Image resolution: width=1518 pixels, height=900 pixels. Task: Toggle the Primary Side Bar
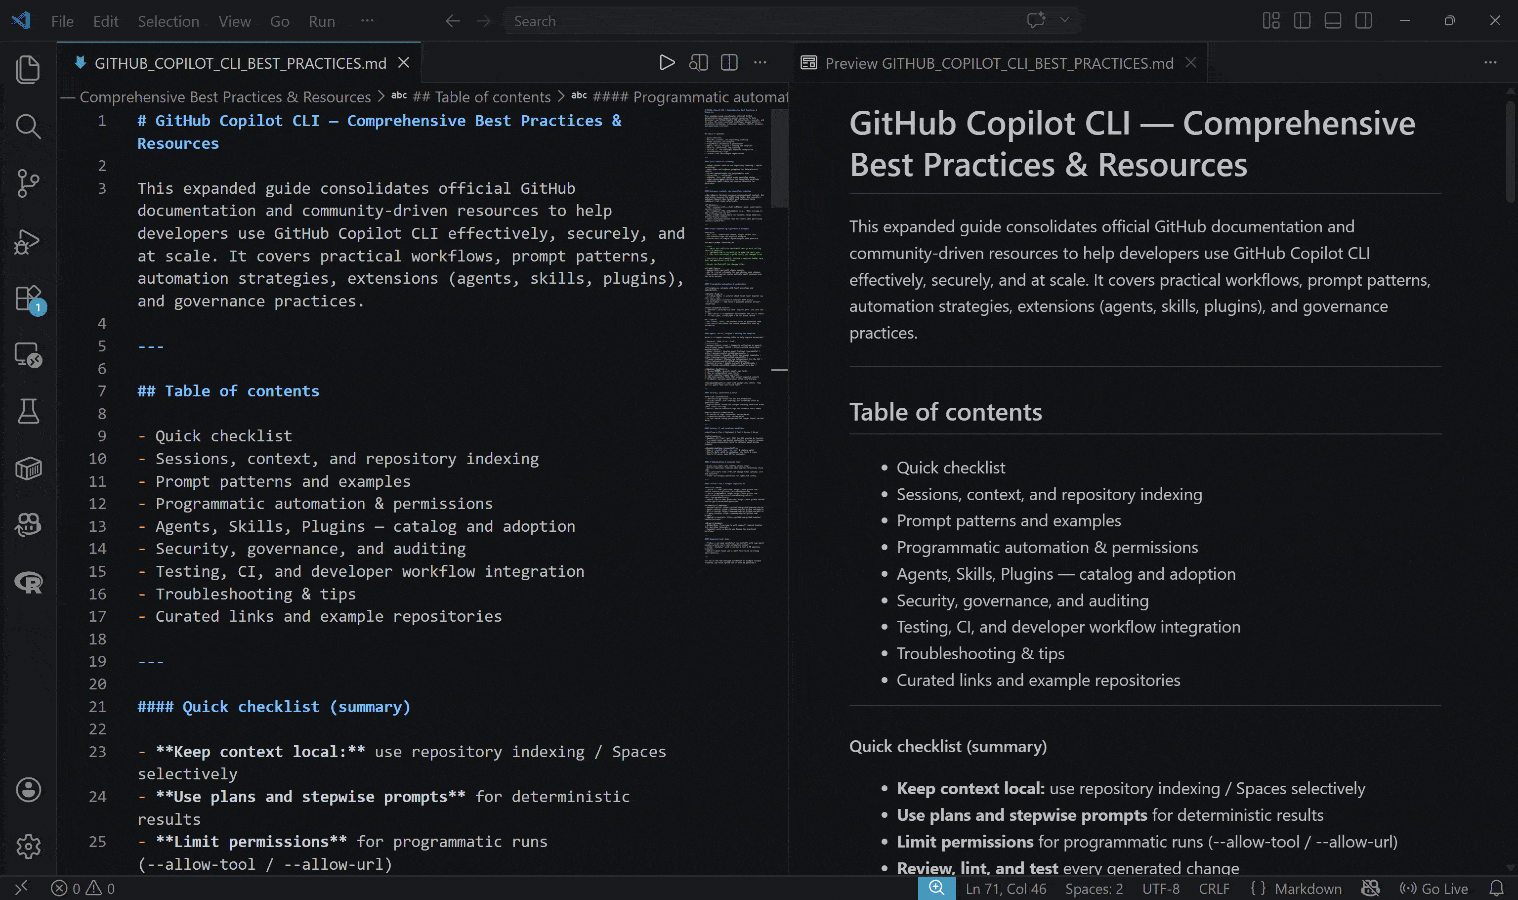(1302, 20)
